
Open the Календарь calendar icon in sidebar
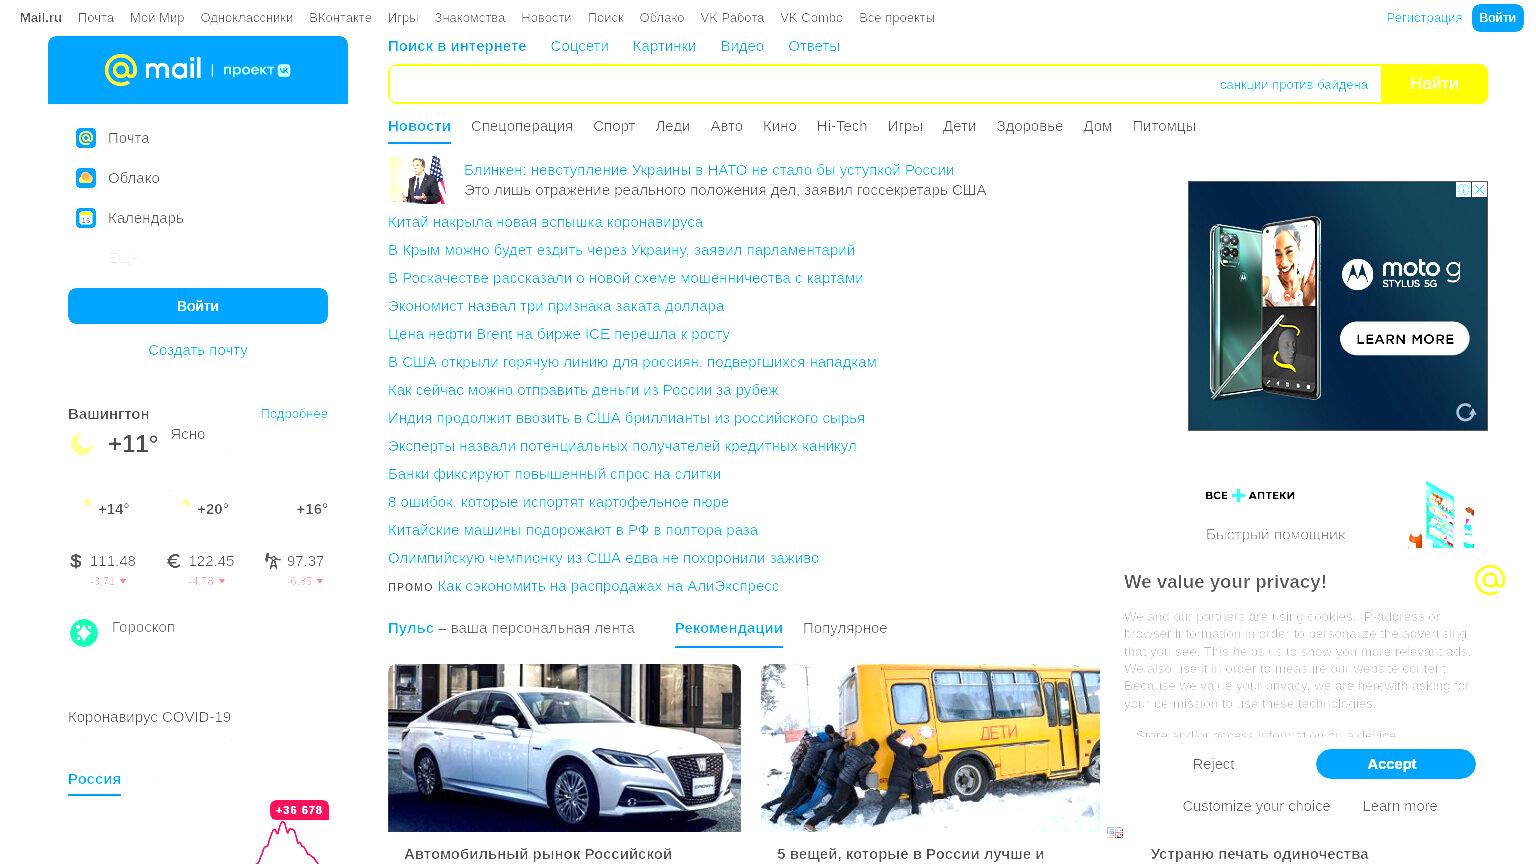tap(86, 218)
